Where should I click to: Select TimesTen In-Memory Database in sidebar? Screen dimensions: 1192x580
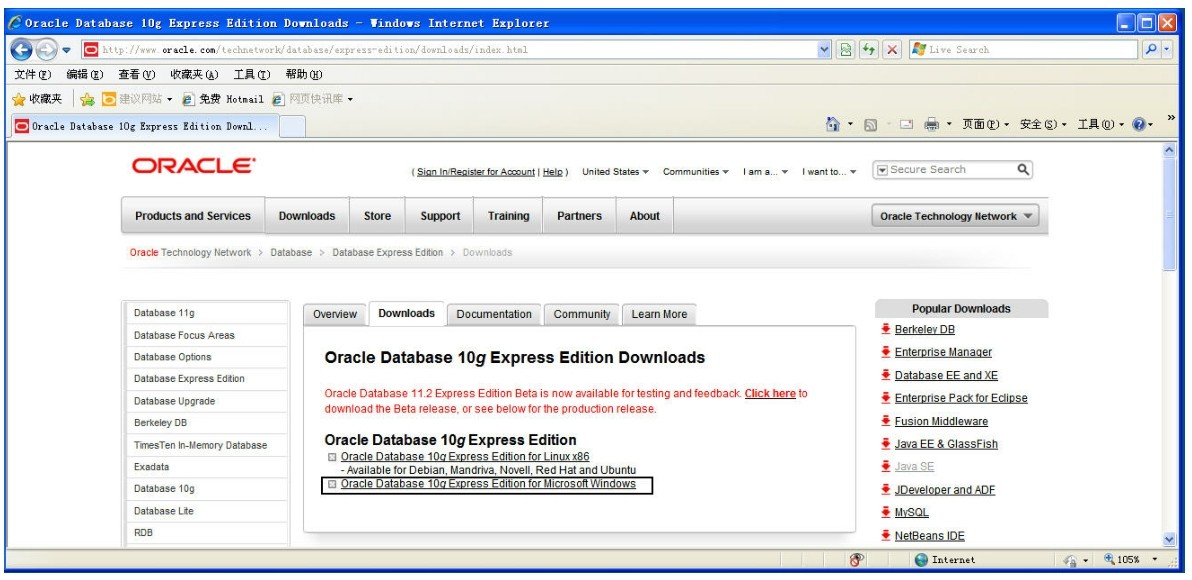click(201, 445)
